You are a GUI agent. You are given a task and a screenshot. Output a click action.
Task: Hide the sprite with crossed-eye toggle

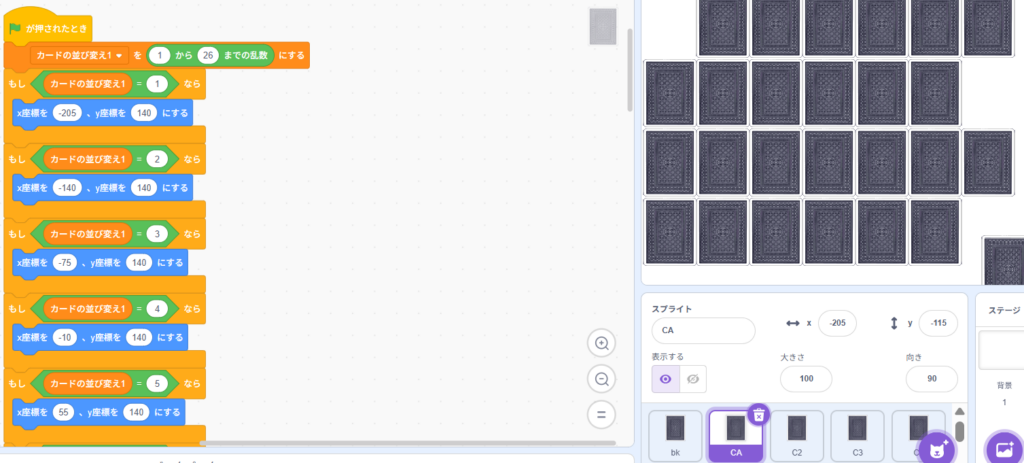point(694,379)
